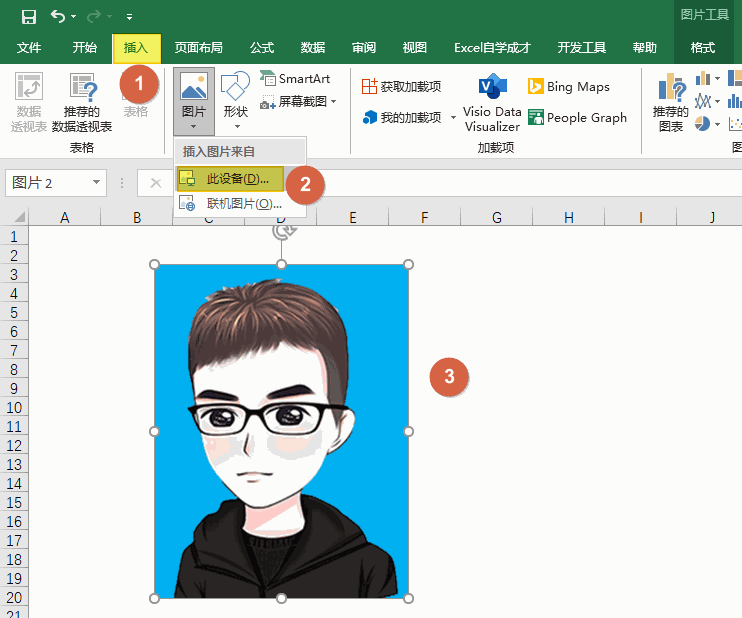Customize Quick Access Toolbar dropdown
Image resolution: width=742 pixels, height=618 pixels.
129,17
